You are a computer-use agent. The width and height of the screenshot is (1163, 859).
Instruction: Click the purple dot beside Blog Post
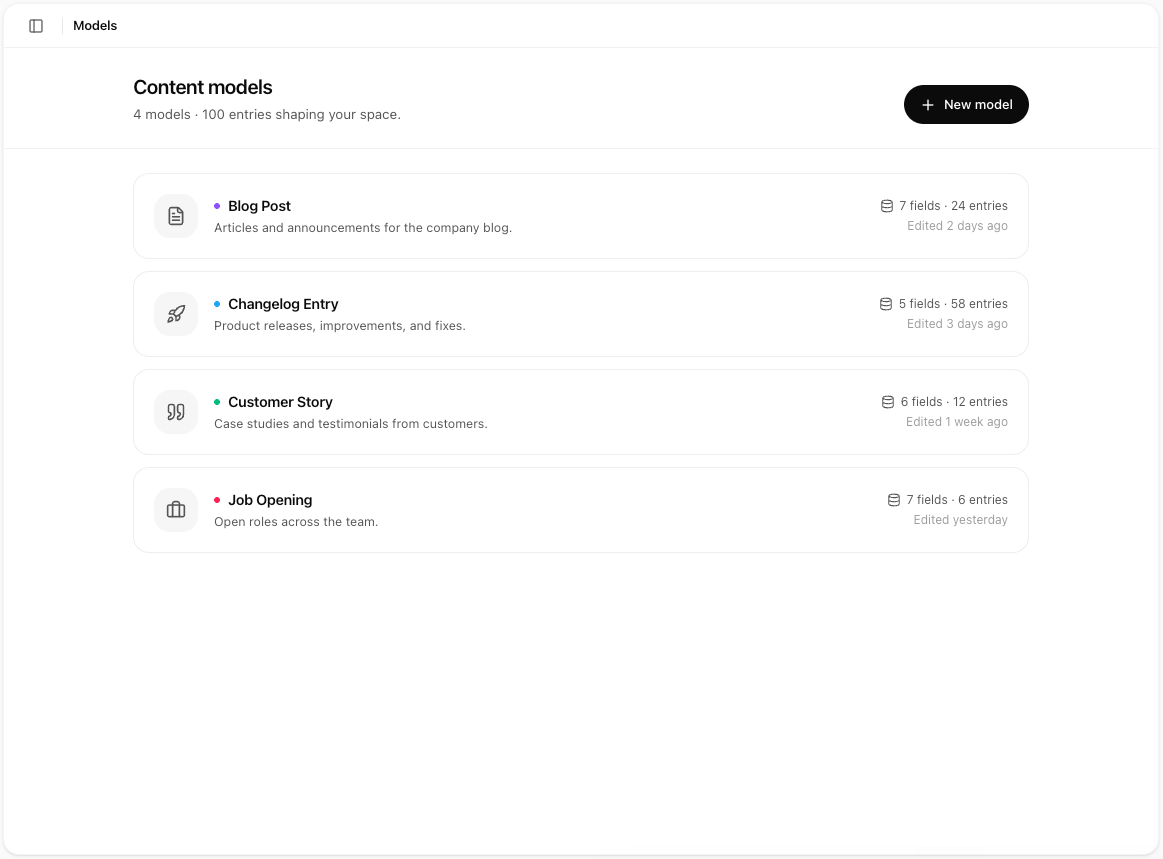point(217,206)
